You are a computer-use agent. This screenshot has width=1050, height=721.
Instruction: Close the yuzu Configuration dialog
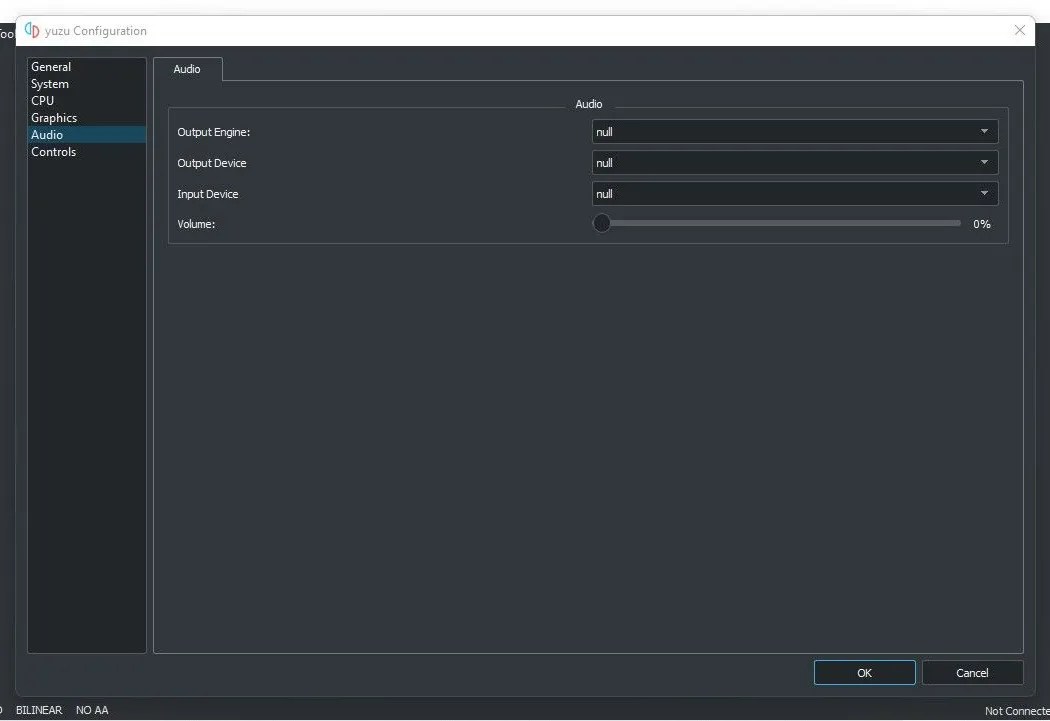coord(1020,30)
